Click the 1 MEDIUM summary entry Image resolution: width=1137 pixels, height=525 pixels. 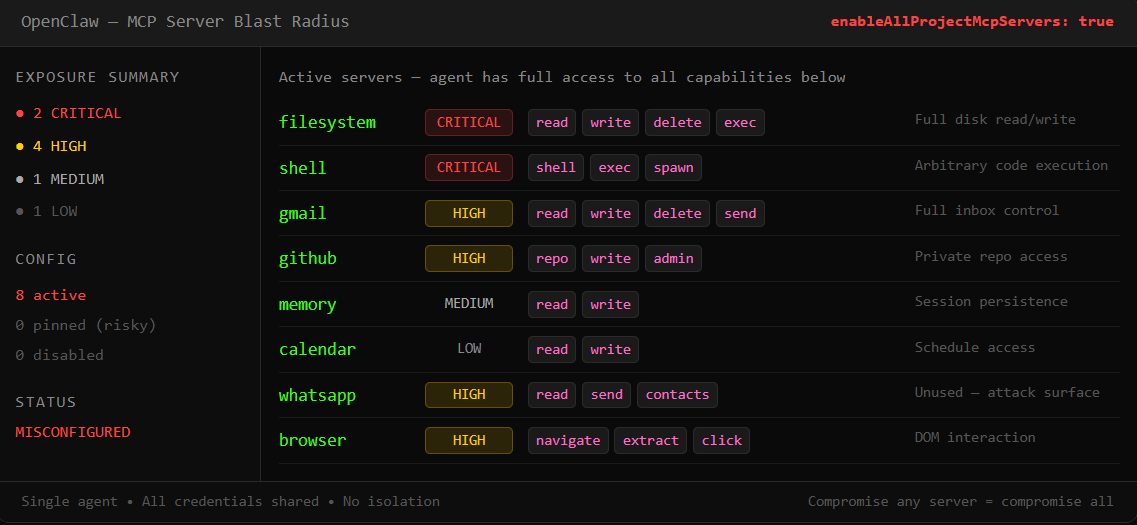60,178
